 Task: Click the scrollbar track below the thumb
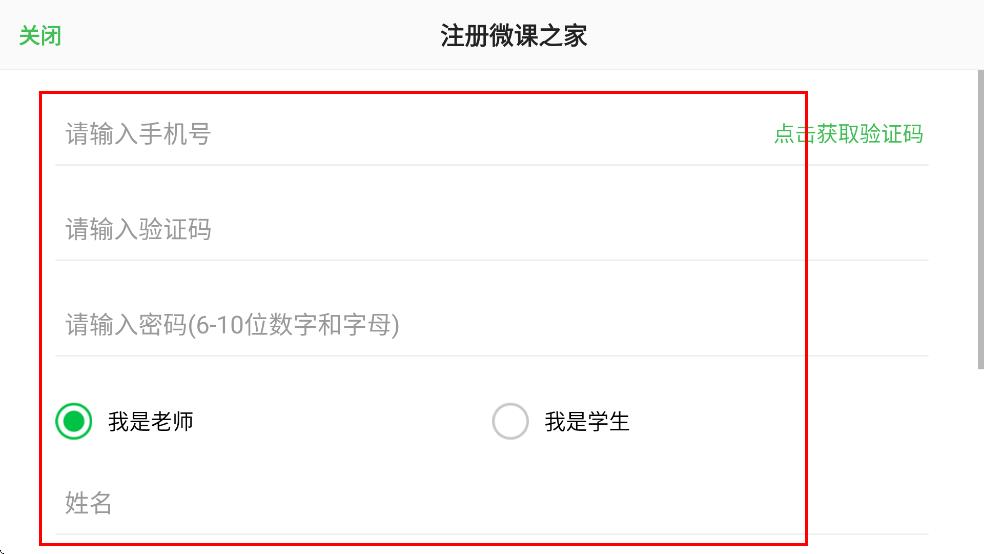pos(979,460)
